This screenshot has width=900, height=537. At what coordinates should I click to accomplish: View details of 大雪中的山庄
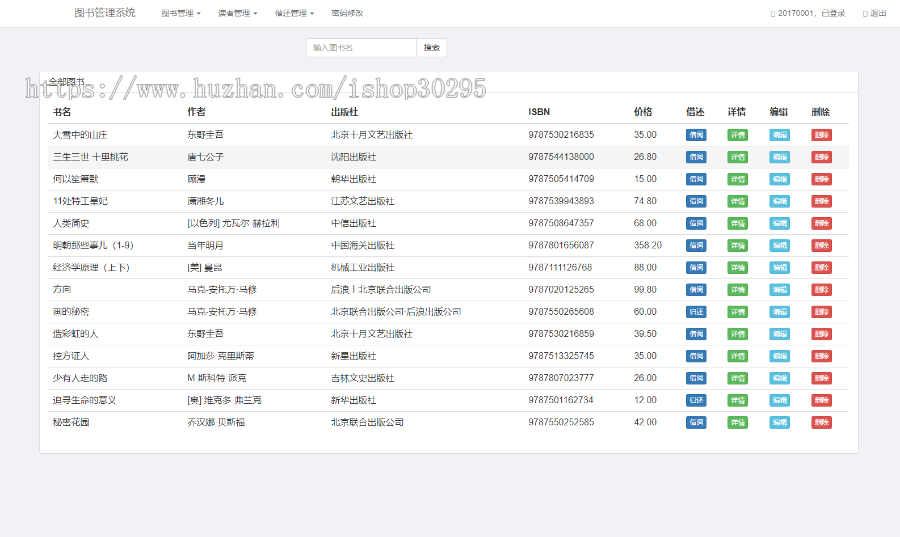pos(738,135)
